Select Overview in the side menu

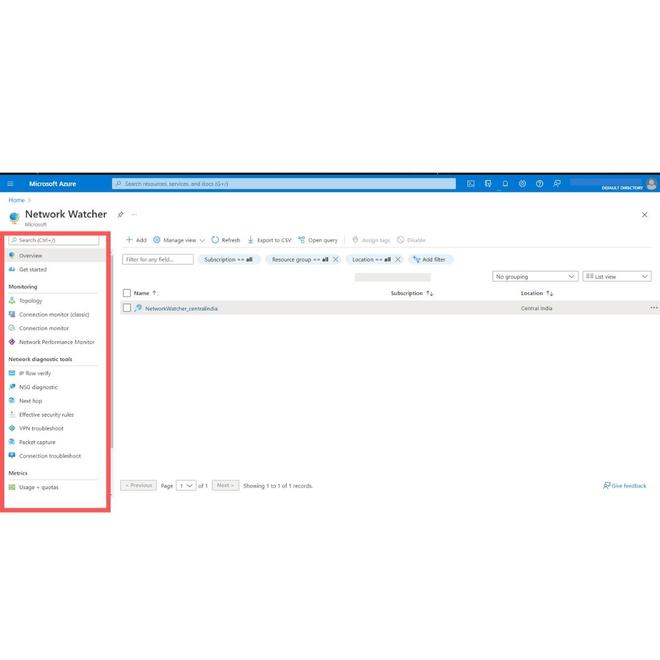click(x=56, y=255)
